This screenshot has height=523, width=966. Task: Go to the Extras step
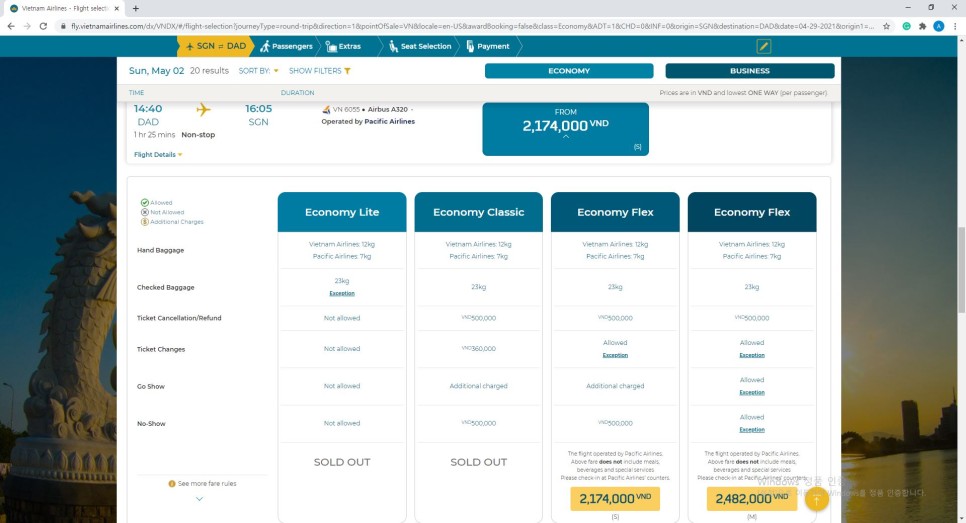(x=343, y=46)
